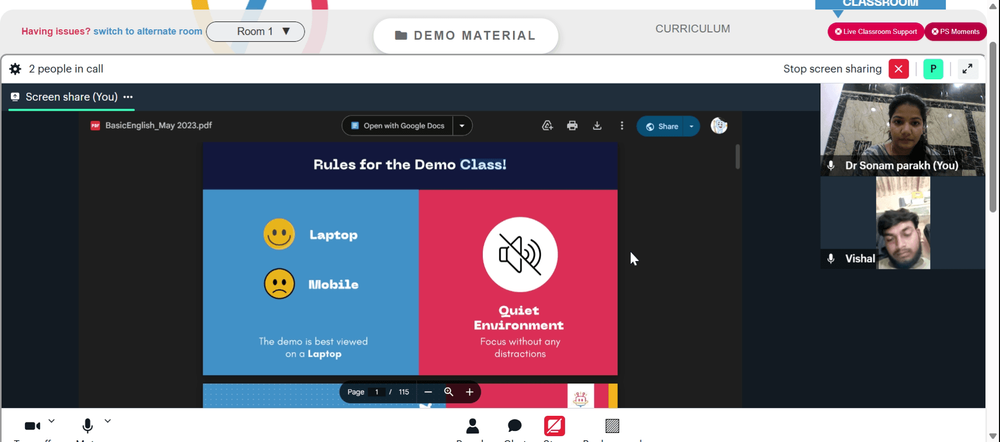
Task: Select Dr Sonam parakh video tile
Action: (x=902, y=129)
